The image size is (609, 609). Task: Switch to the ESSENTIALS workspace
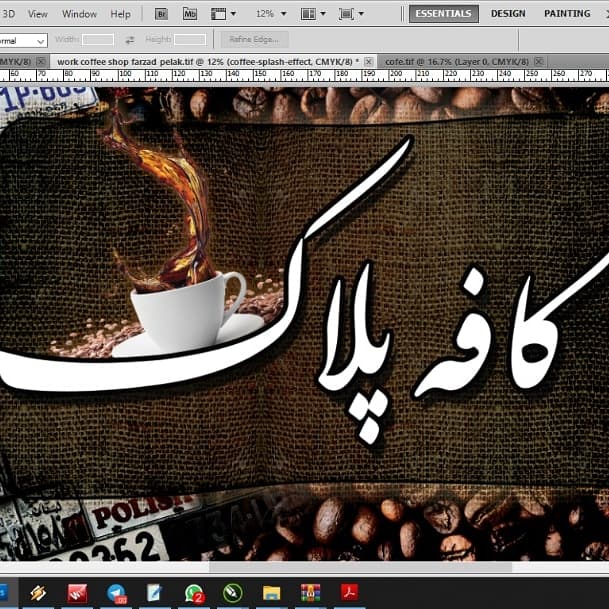pyautogui.click(x=444, y=14)
